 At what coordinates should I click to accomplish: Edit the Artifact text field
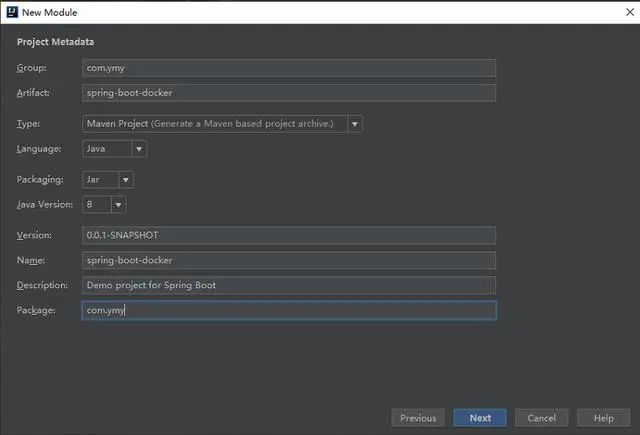[x=289, y=93]
